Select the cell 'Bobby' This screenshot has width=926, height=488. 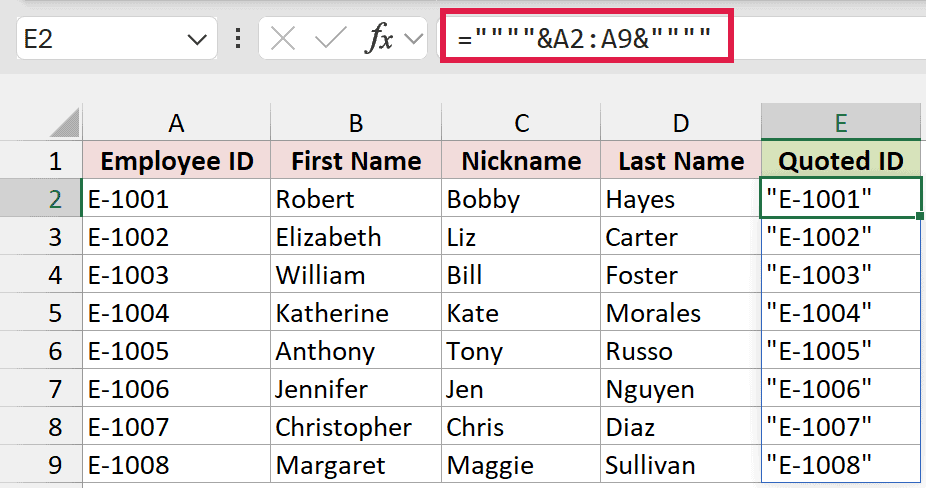(521, 199)
